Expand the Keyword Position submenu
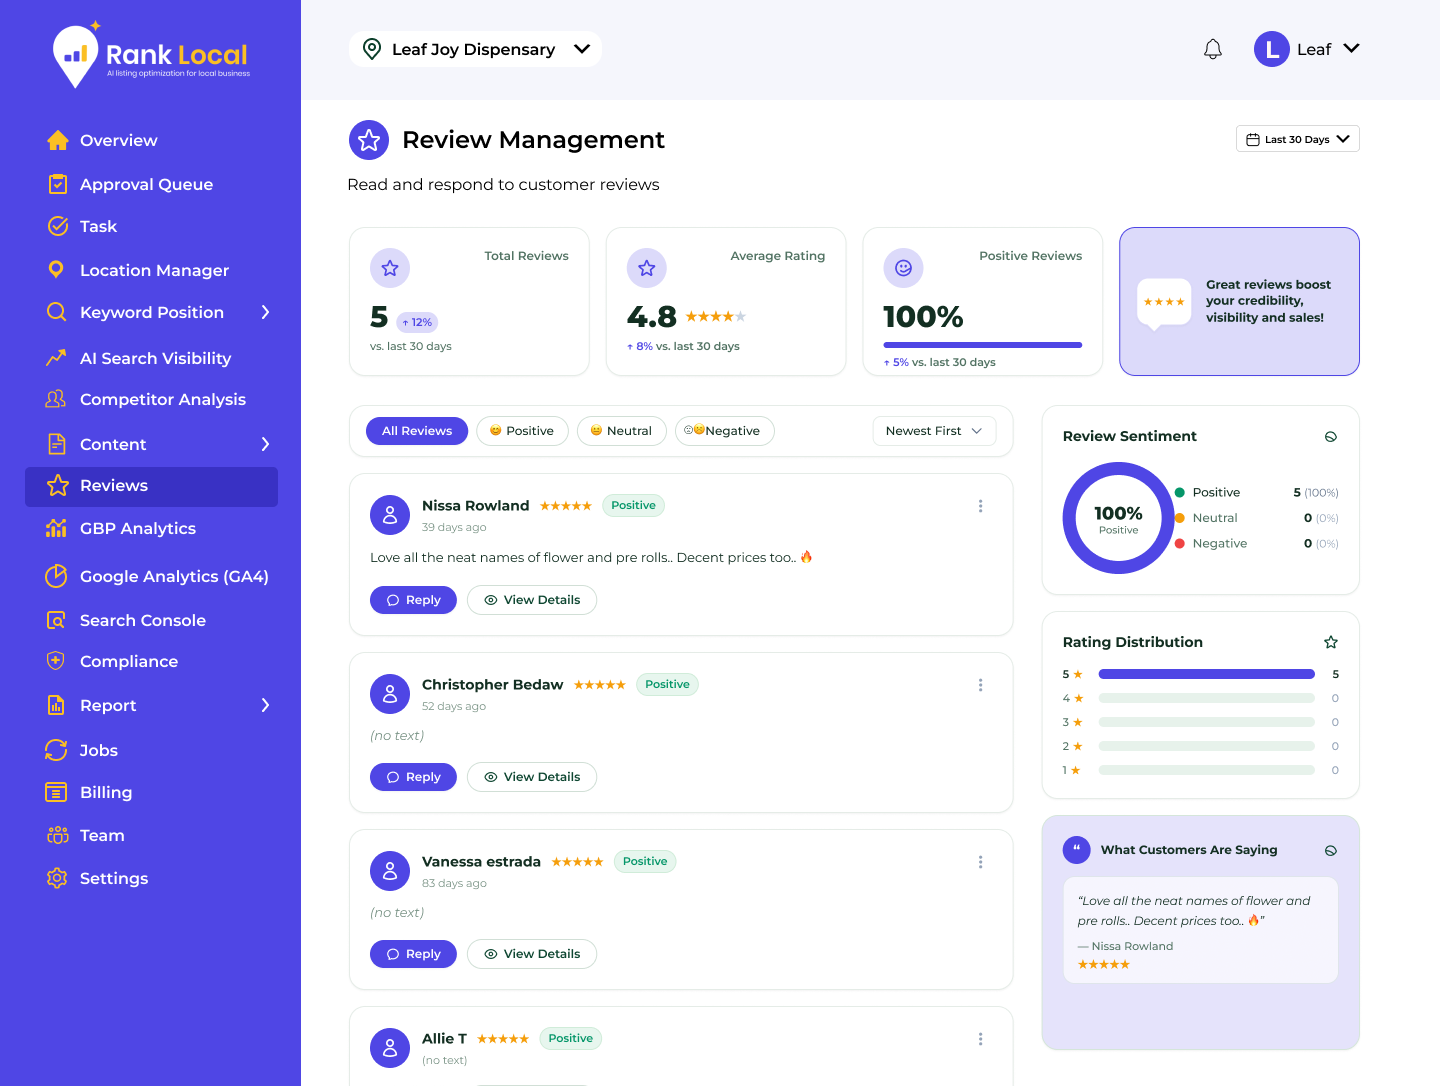The height and width of the screenshot is (1086, 1440). (265, 312)
